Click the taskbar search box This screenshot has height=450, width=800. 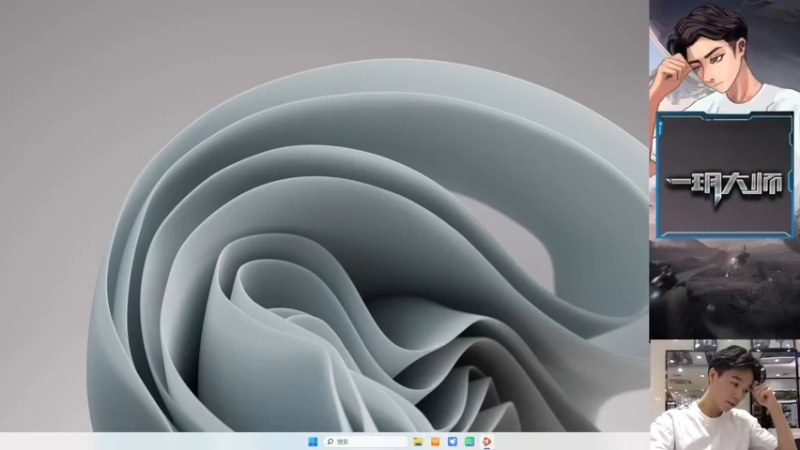tap(366, 441)
